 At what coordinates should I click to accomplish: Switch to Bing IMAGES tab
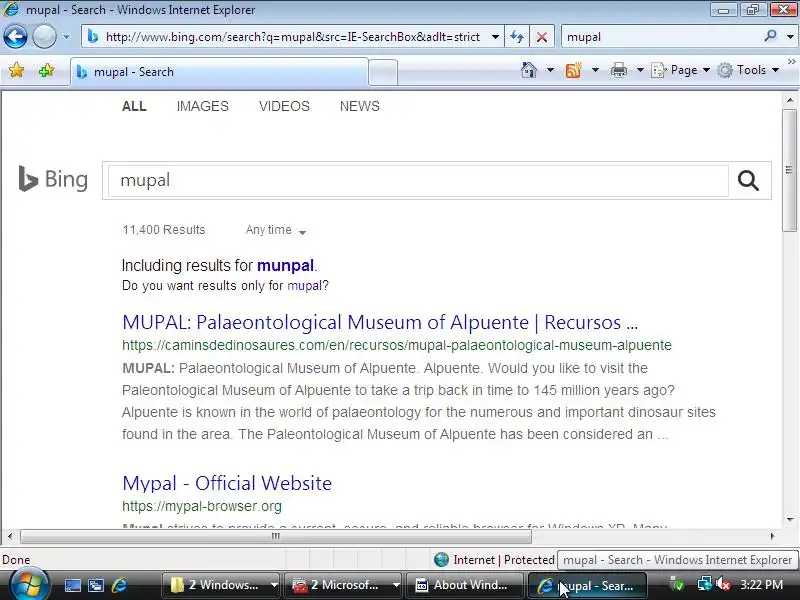(x=203, y=106)
